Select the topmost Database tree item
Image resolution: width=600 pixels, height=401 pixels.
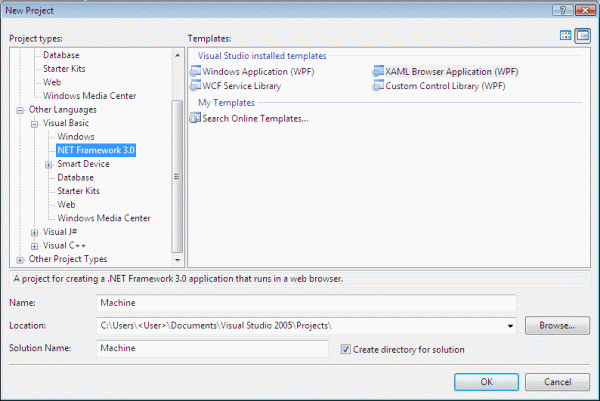pos(61,55)
